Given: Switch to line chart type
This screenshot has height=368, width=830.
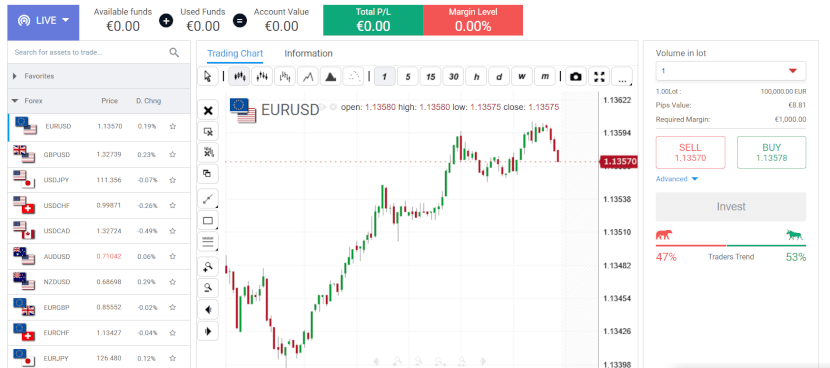Looking at the screenshot, I should click(308, 77).
